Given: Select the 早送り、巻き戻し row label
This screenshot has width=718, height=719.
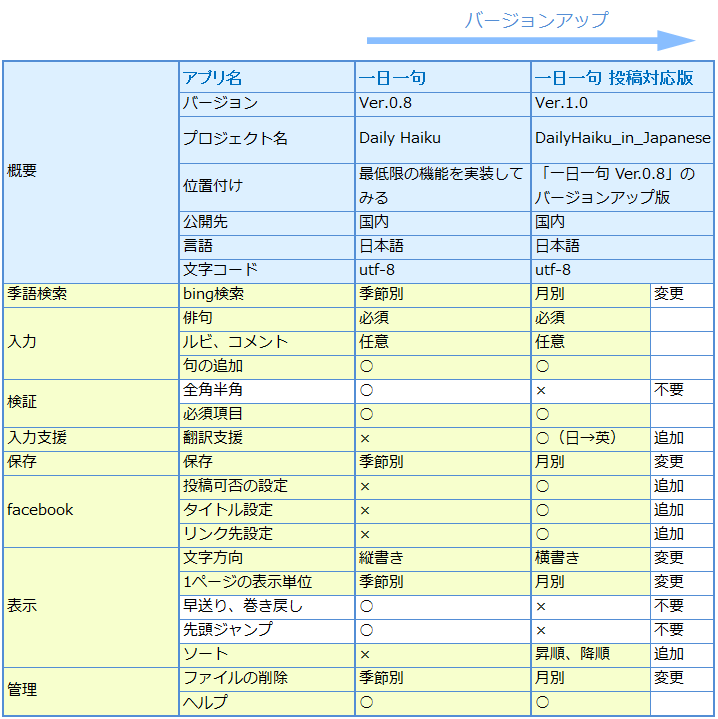Looking at the screenshot, I should 266,607.
